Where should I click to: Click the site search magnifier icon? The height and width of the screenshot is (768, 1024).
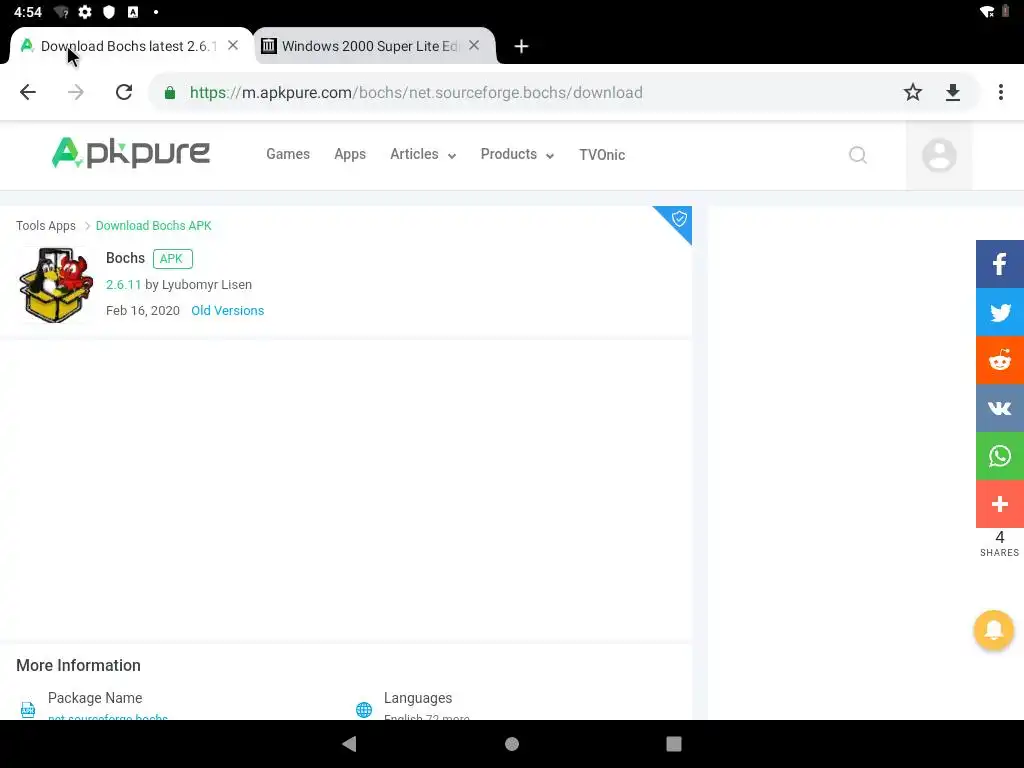point(857,155)
